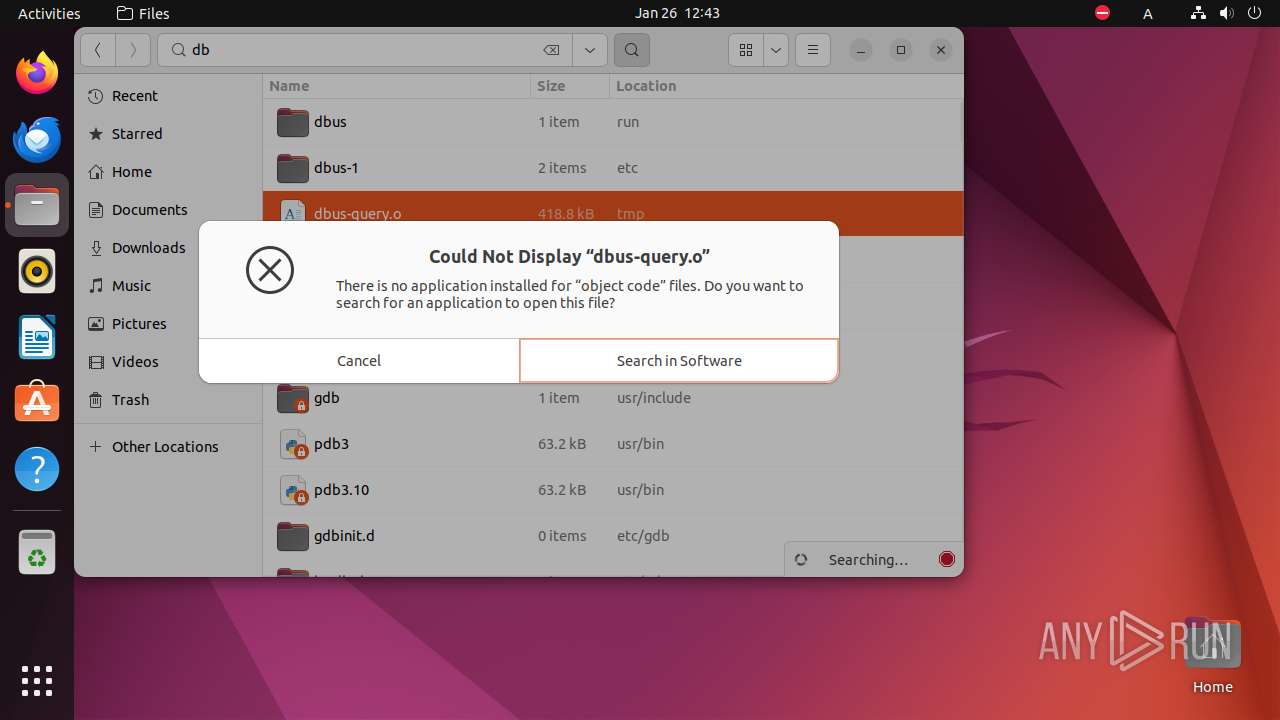Expand the search options dropdown
This screenshot has height=720, width=1280.
click(590, 50)
